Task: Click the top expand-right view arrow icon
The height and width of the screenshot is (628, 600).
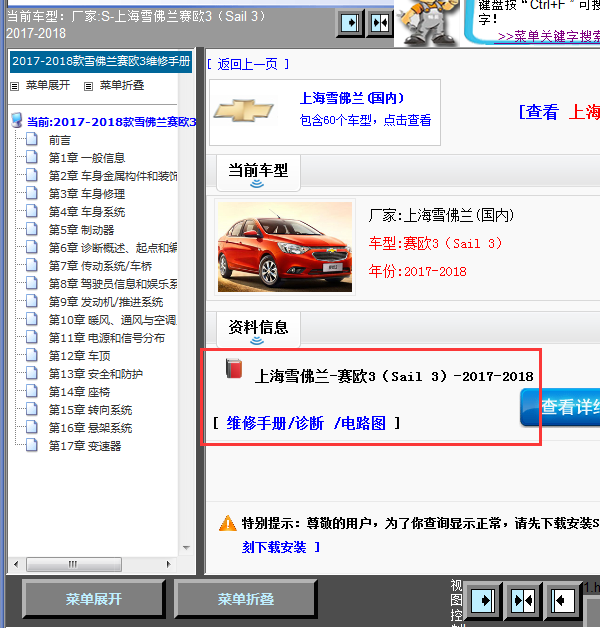Action: tap(350, 23)
